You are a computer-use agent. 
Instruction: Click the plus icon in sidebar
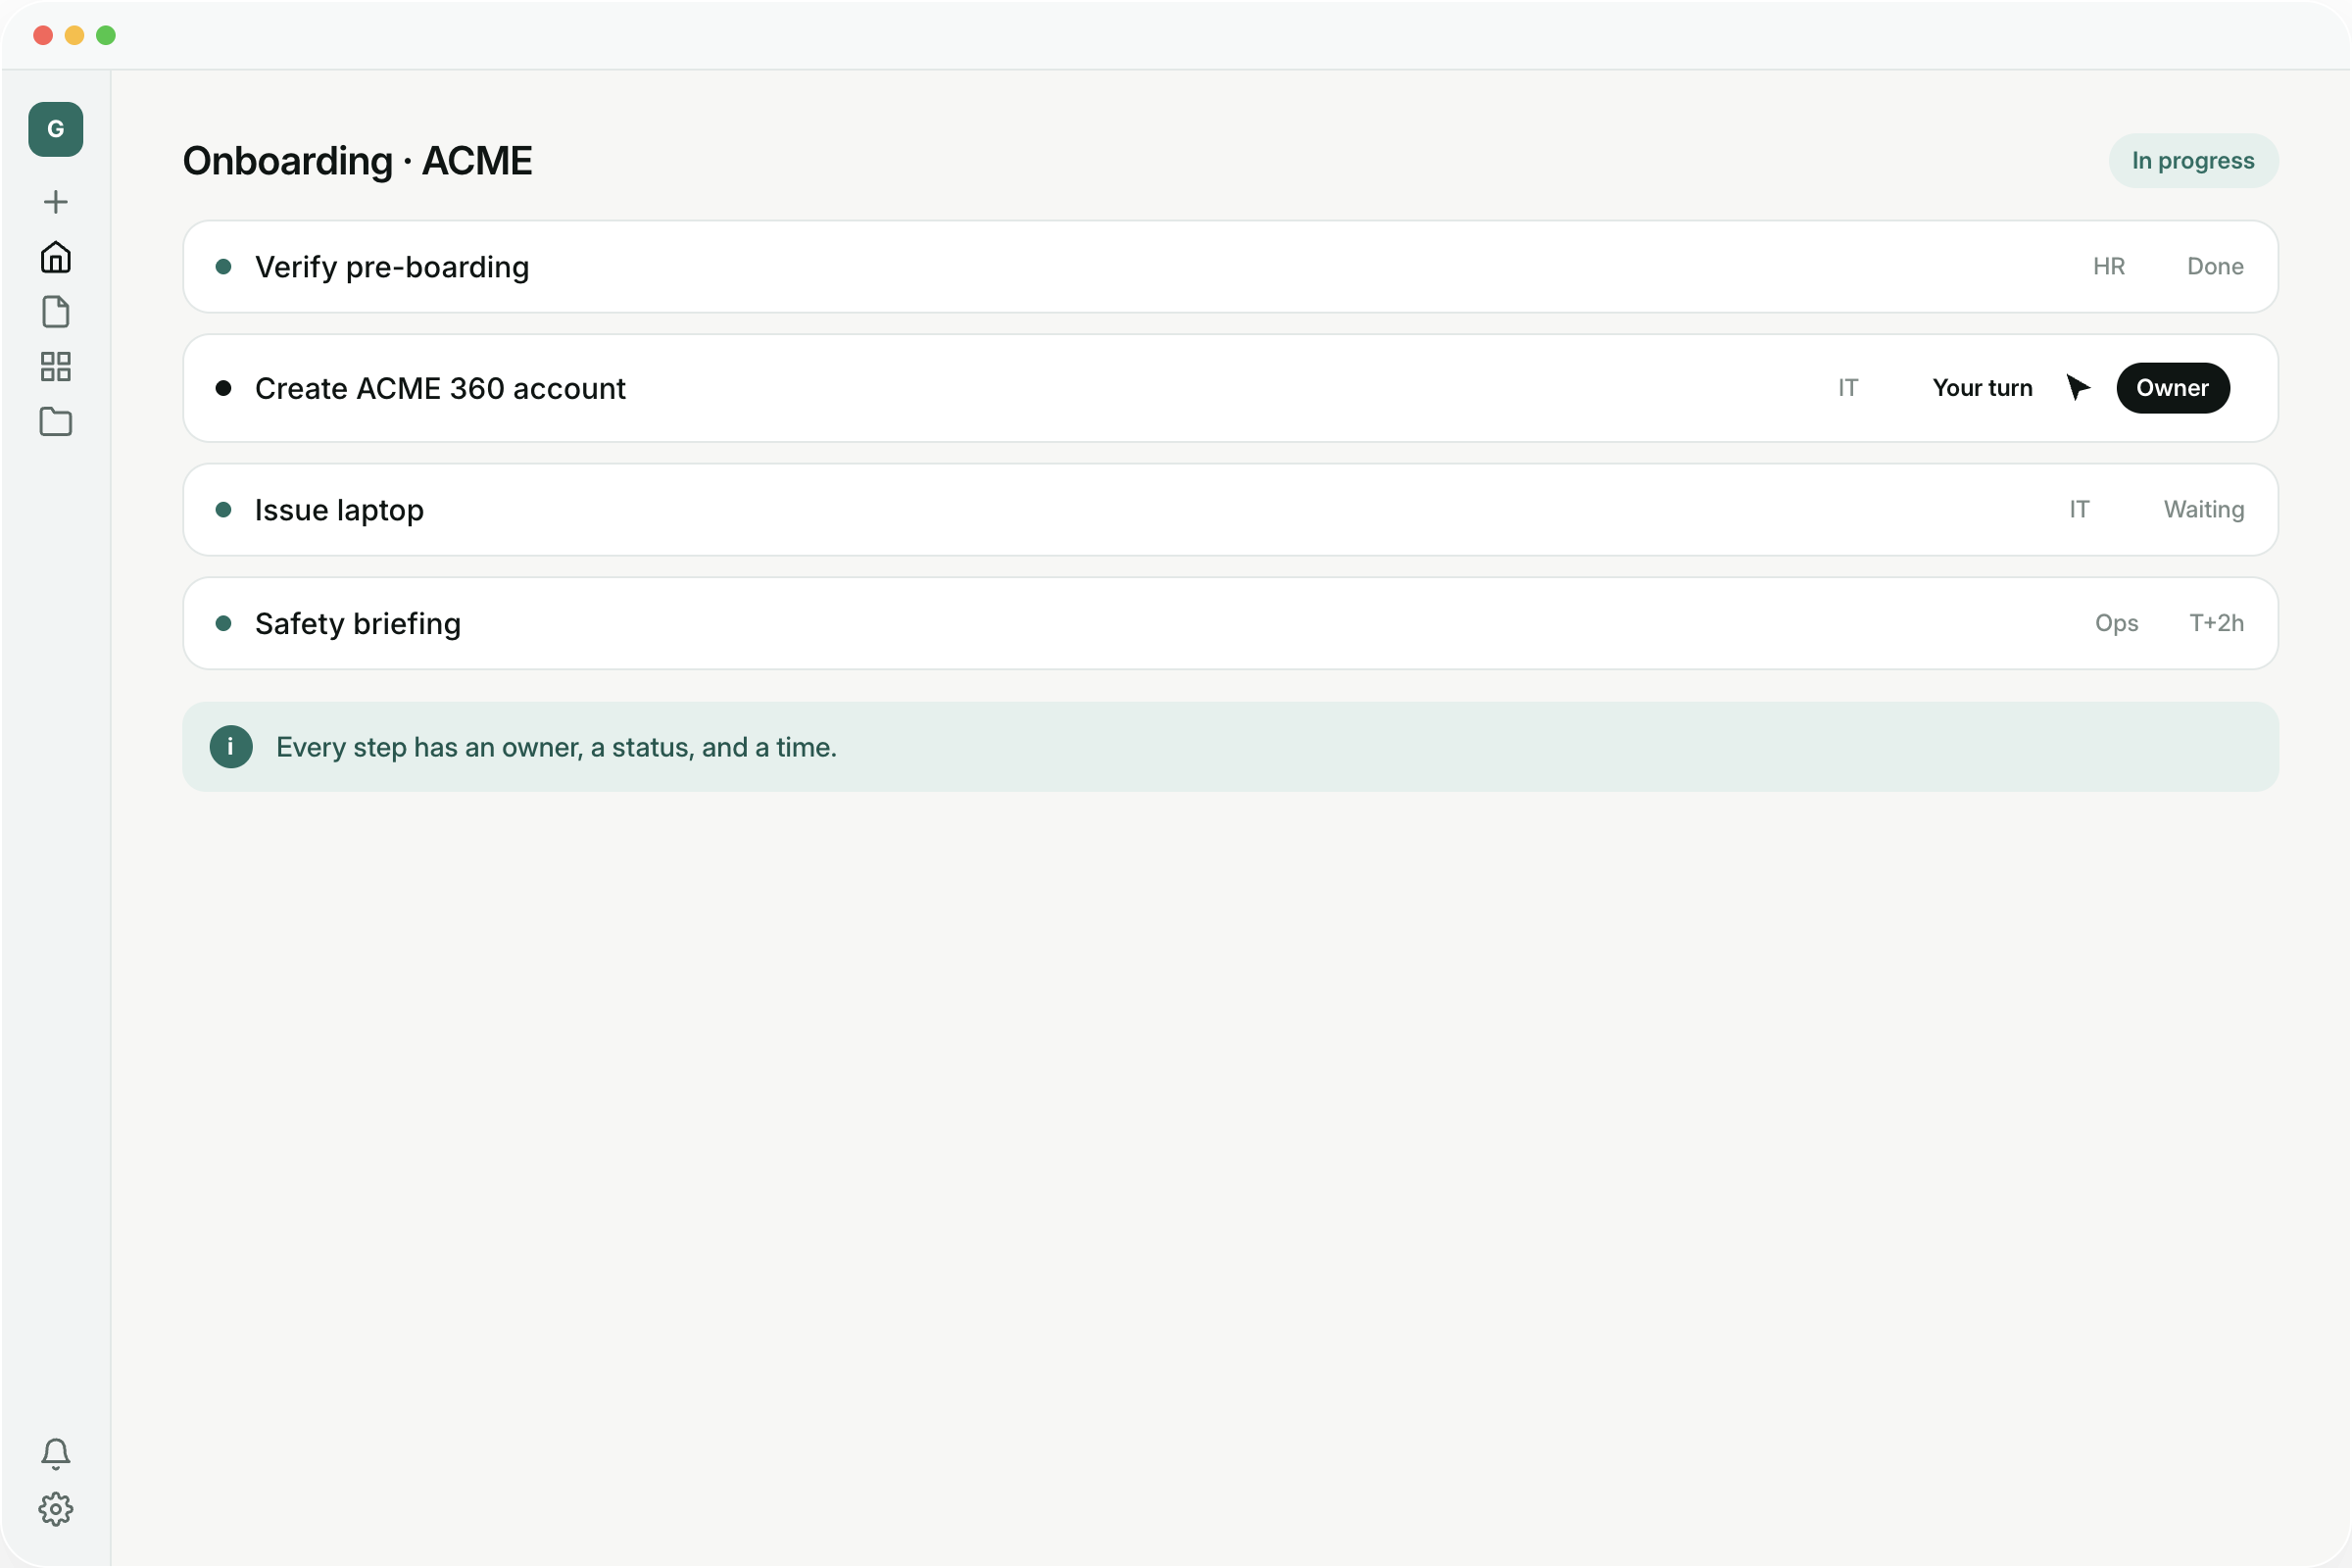click(x=56, y=202)
